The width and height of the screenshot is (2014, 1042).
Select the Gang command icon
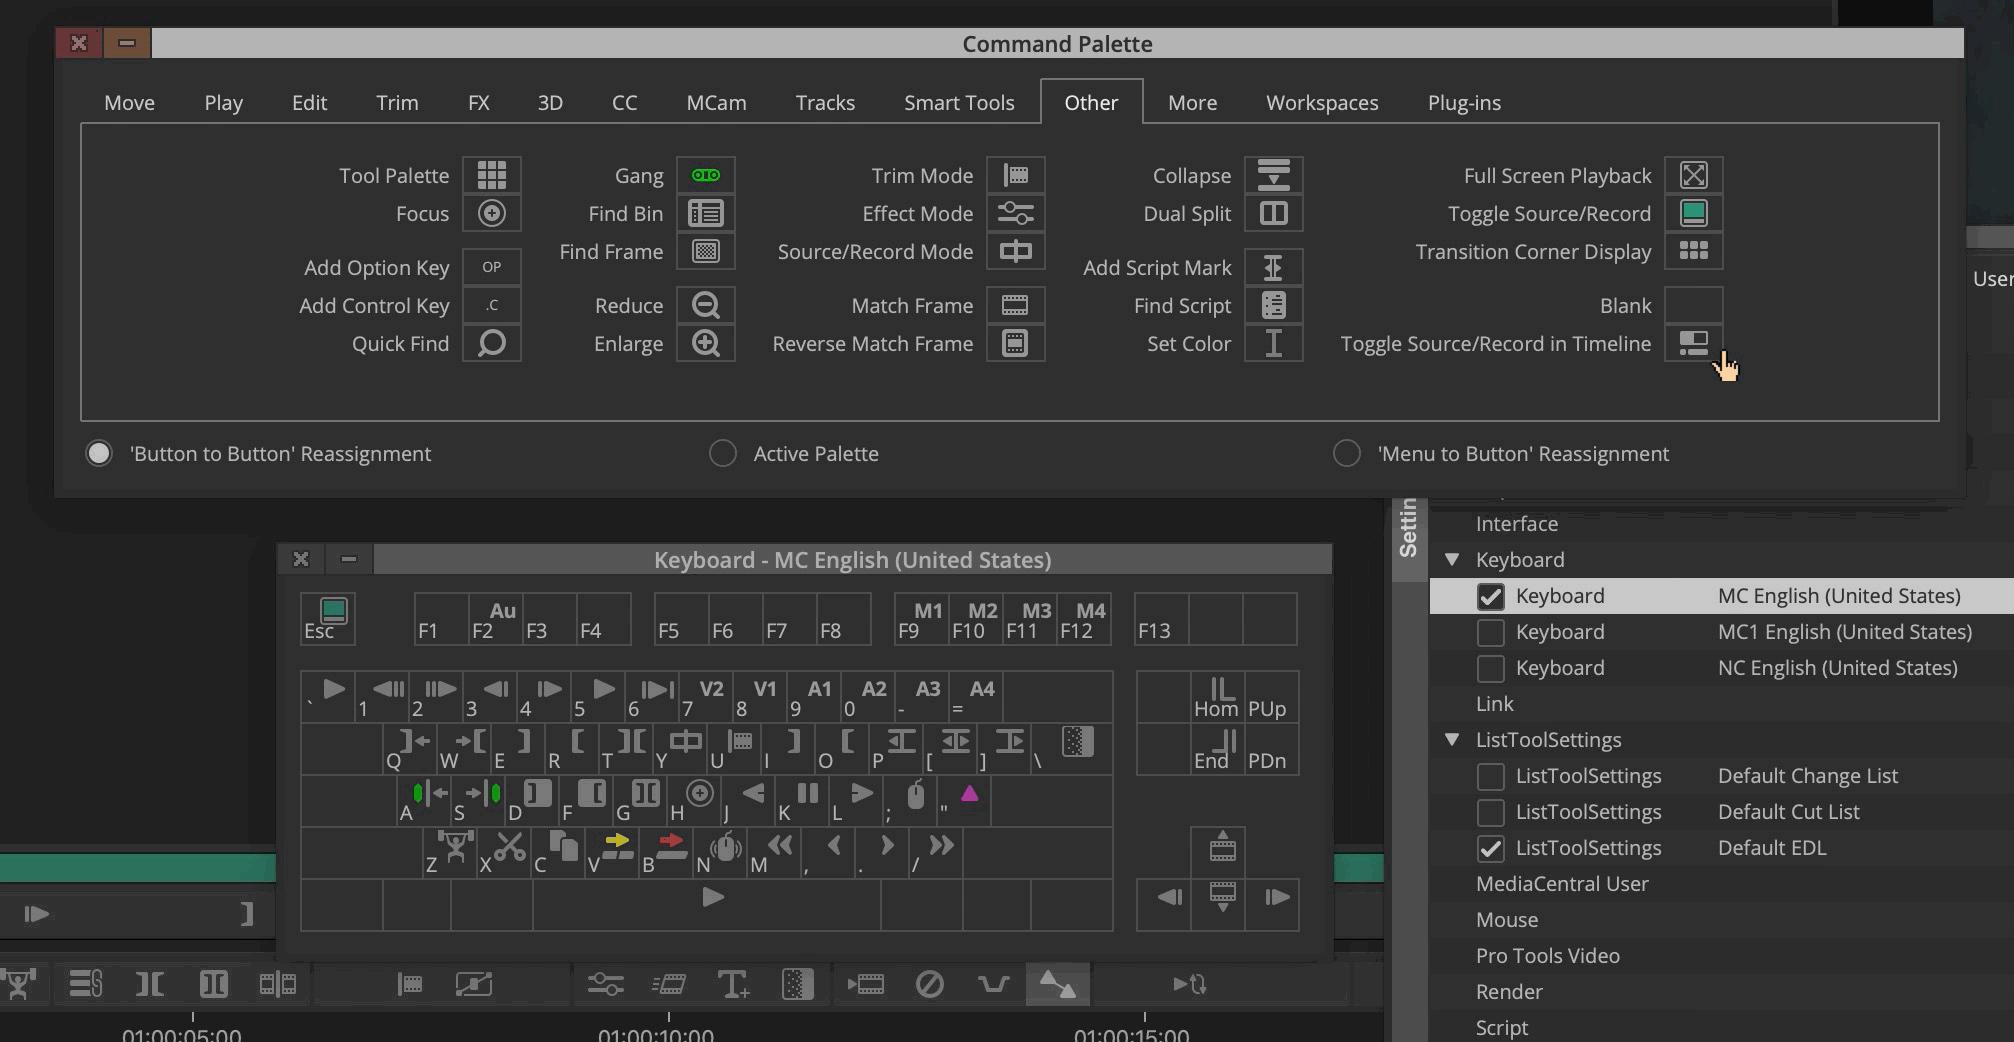point(705,175)
